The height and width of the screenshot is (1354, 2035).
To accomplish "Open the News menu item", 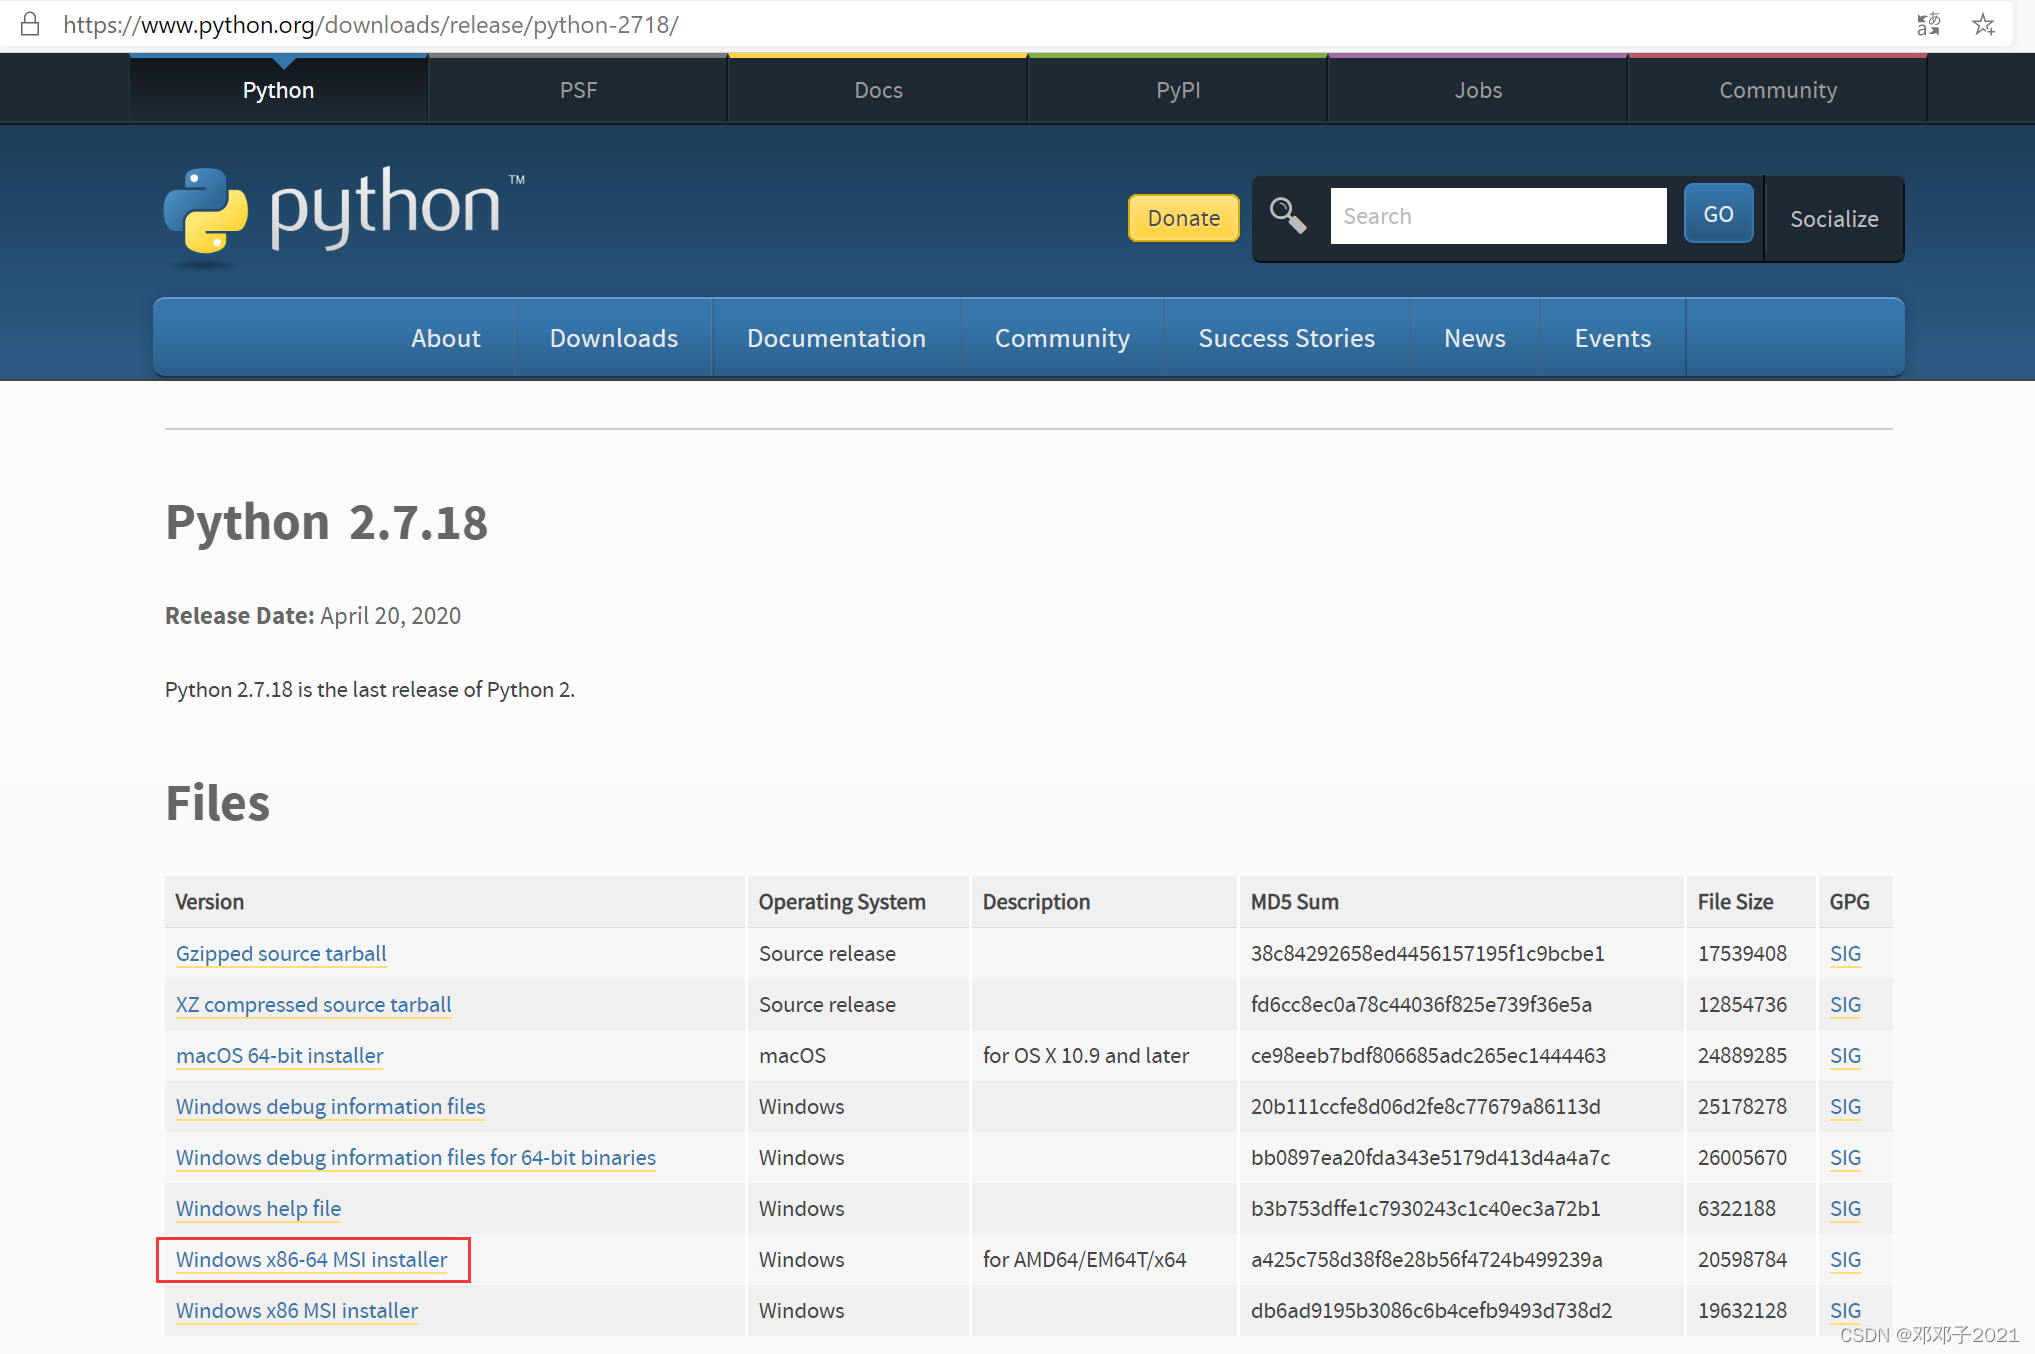I will (1474, 338).
